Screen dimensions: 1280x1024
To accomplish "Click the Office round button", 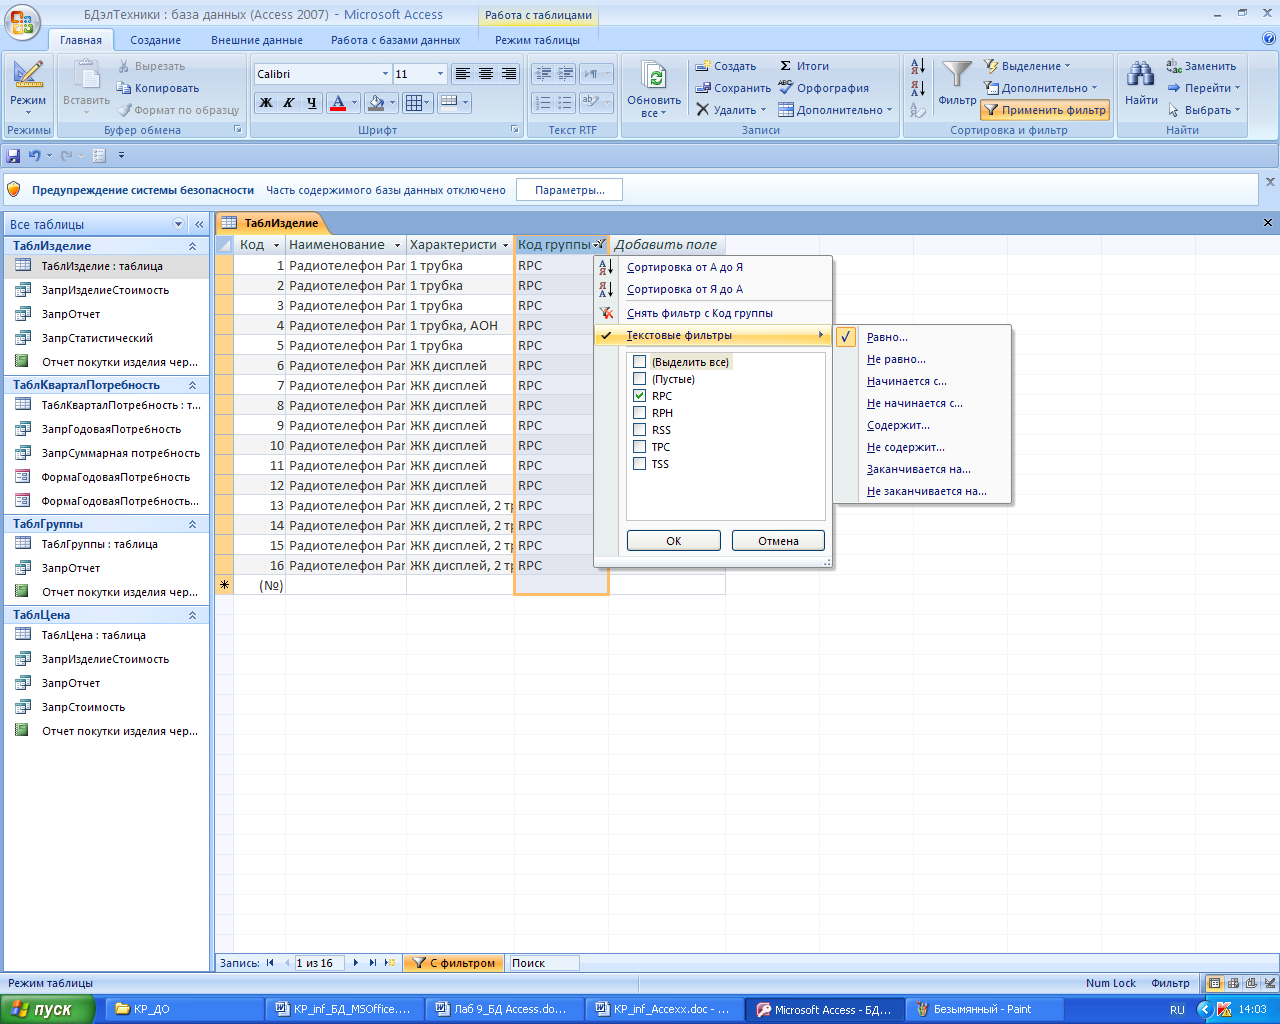I will (x=22, y=22).
